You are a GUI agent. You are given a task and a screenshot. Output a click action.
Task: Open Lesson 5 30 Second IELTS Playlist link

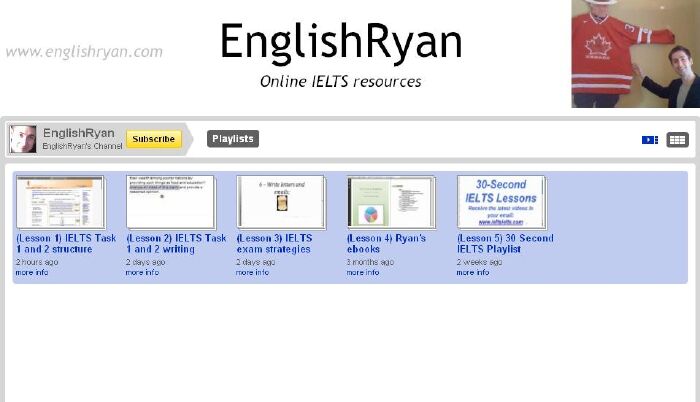pos(505,243)
